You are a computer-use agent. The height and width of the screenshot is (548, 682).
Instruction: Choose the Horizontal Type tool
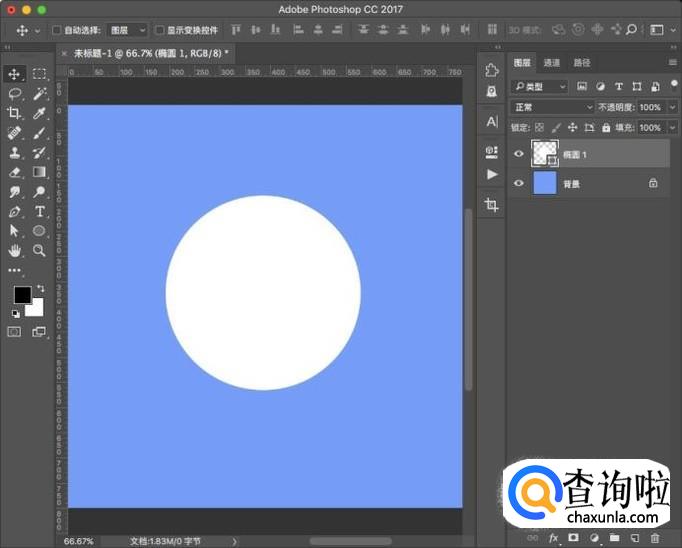[x=40, y=211]
